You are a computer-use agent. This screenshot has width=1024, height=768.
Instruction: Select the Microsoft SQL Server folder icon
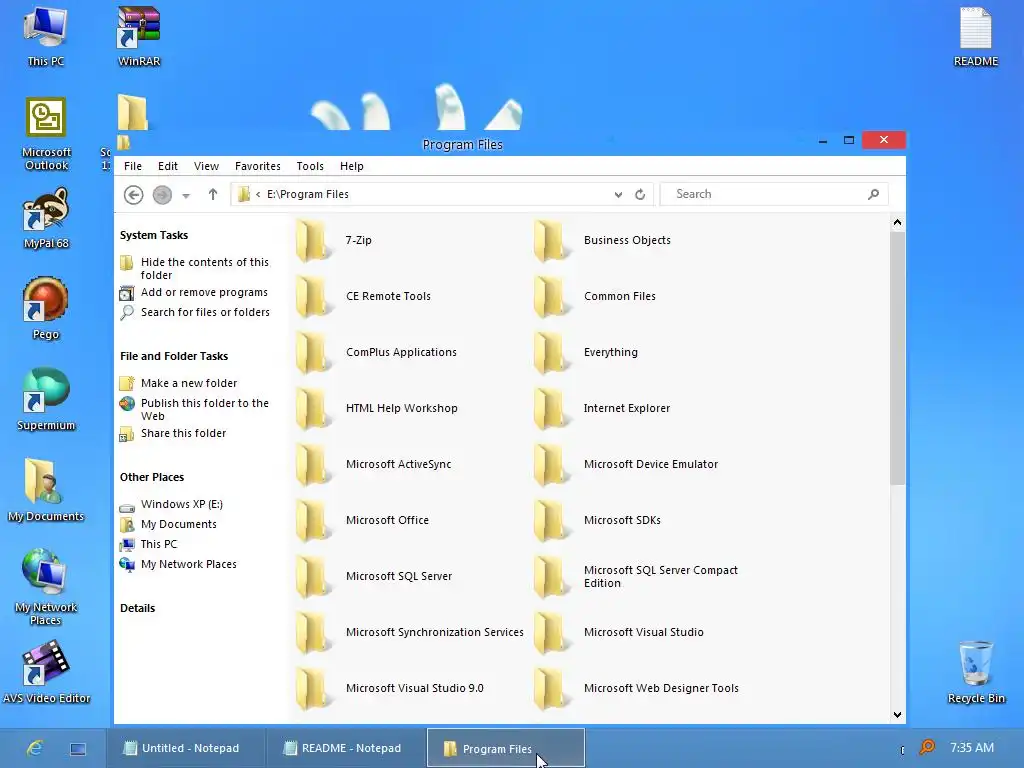click(313, 577)
